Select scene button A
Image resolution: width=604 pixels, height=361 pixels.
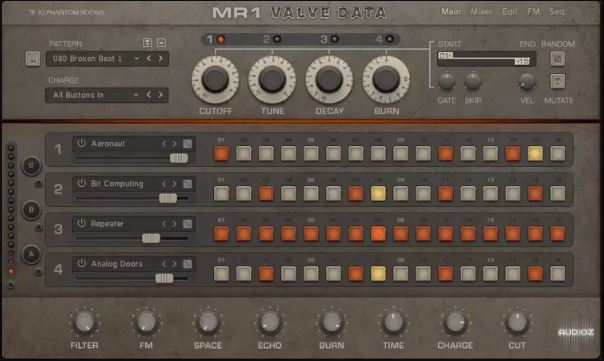tap(31, 254)
